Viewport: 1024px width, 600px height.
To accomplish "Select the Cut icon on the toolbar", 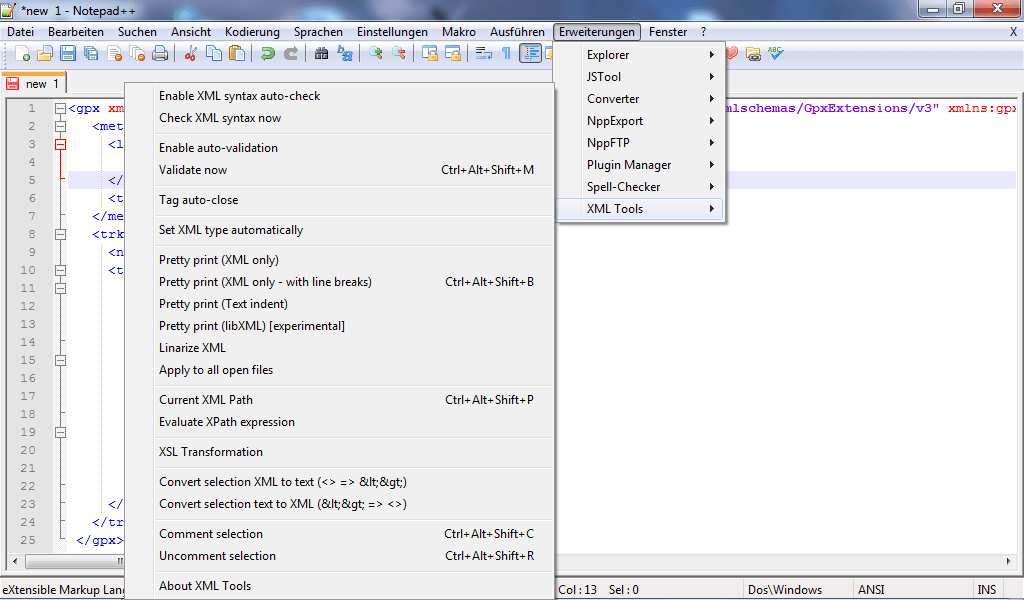I will [191, 52].
